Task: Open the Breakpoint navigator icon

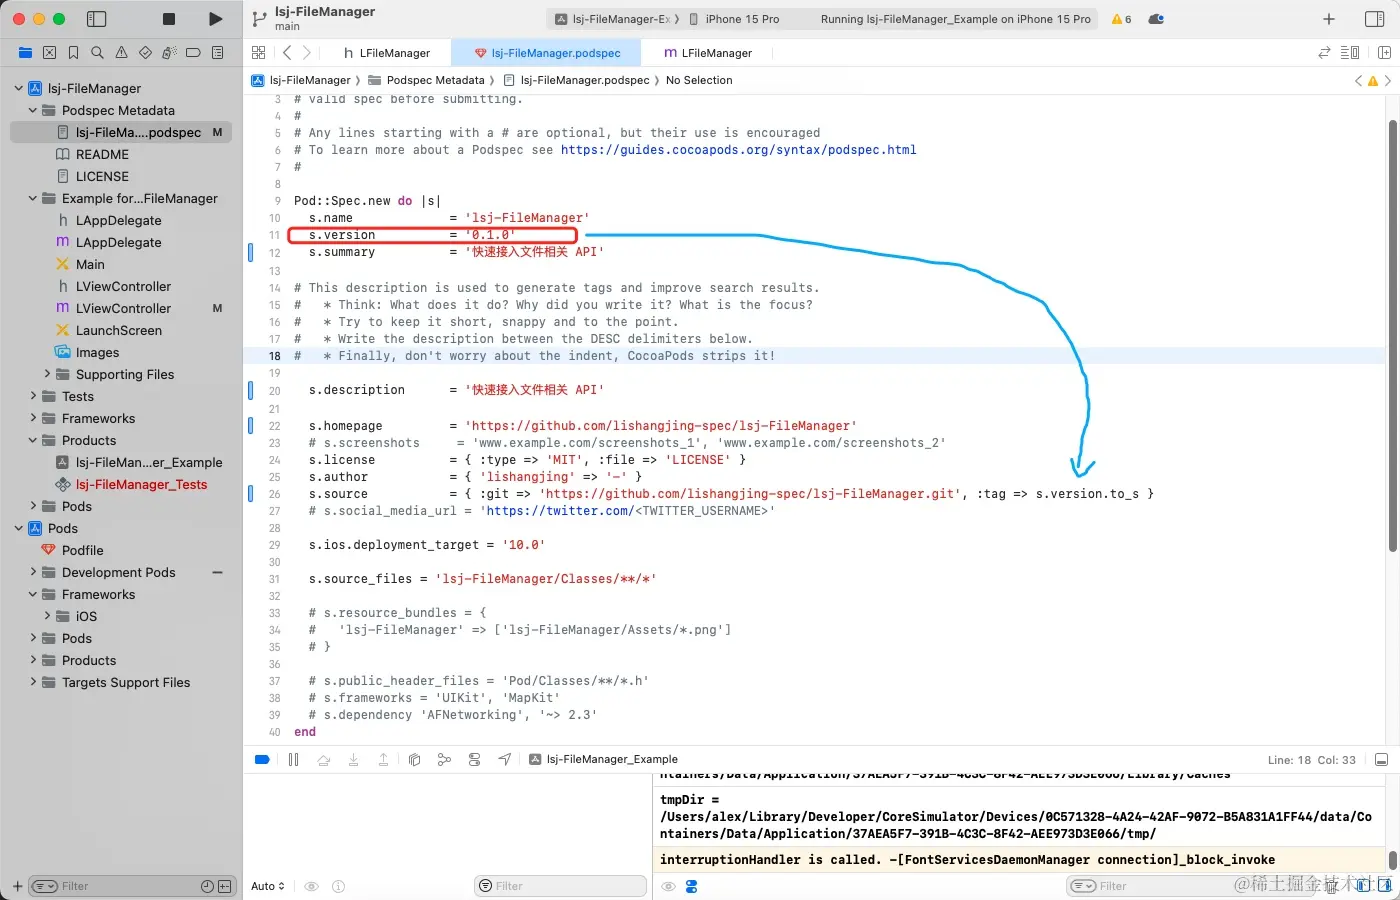Action: click(x=193, y=53)
